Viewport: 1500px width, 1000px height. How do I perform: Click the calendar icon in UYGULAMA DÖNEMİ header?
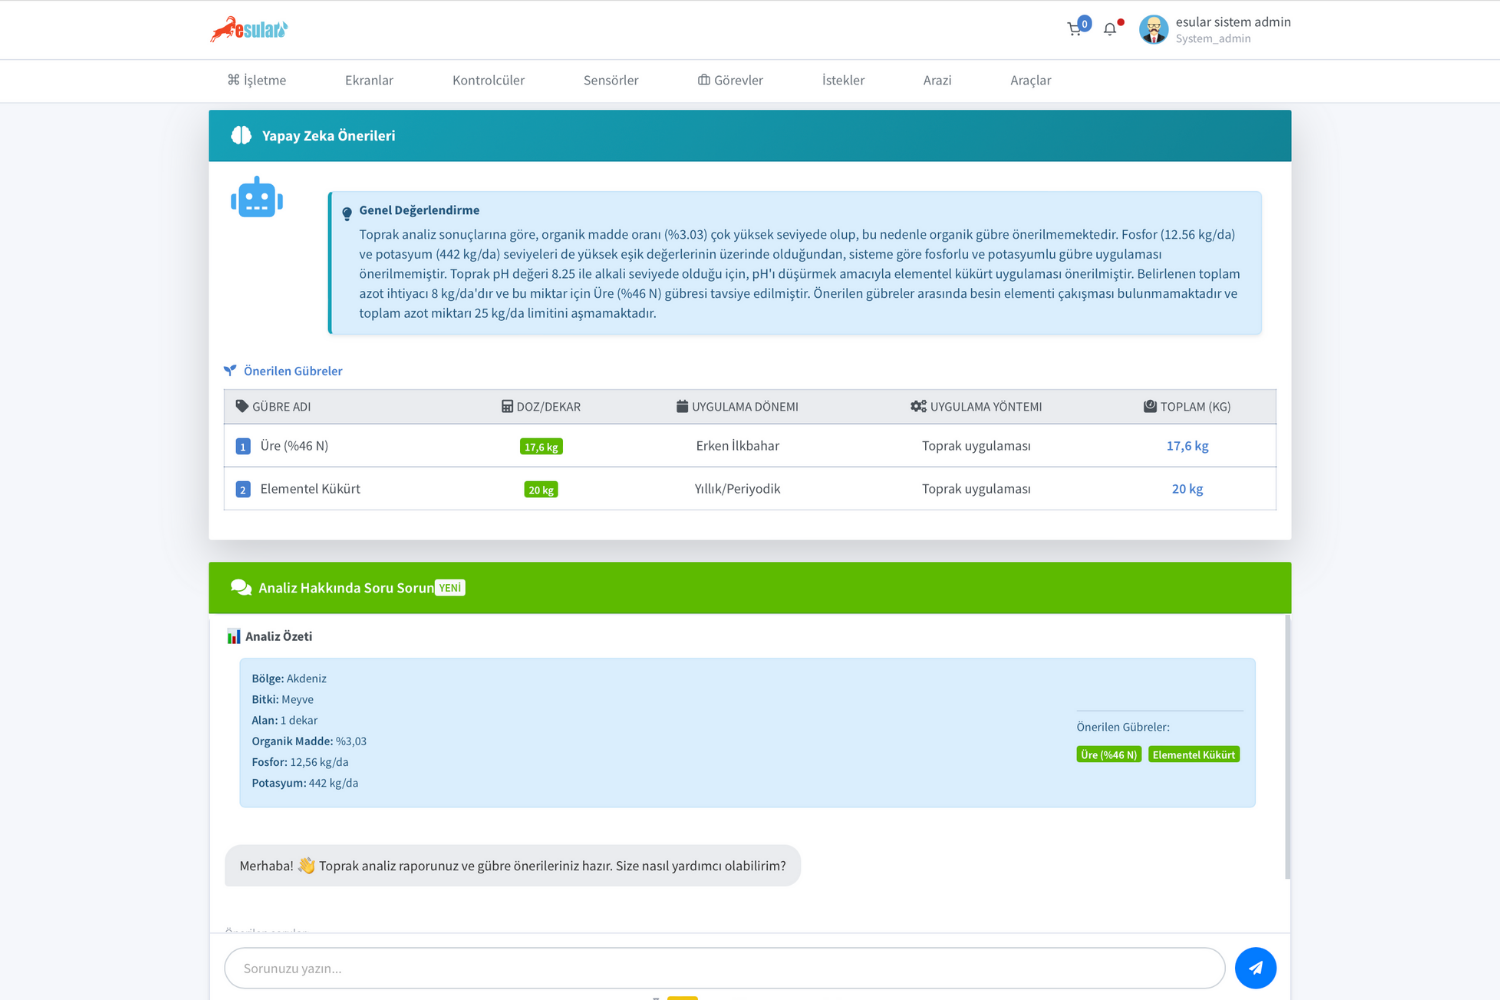(x=682, y=406)
